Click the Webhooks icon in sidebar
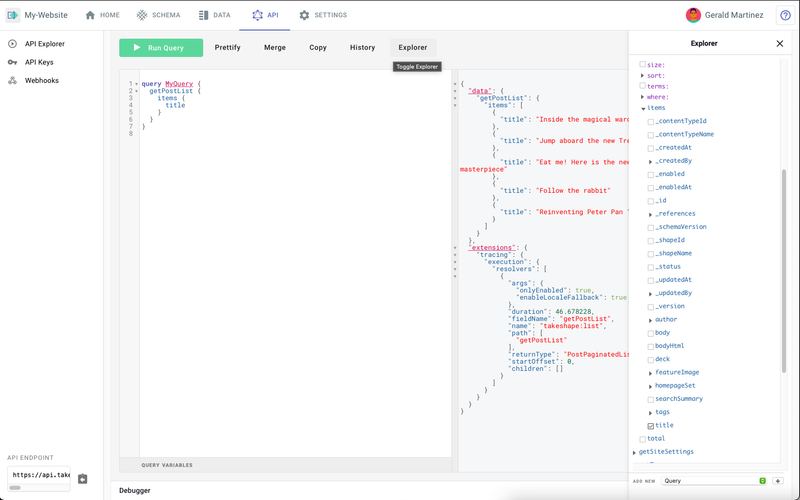Image resolution: width=800 pixels, height=500 pixels. (12, 81)
